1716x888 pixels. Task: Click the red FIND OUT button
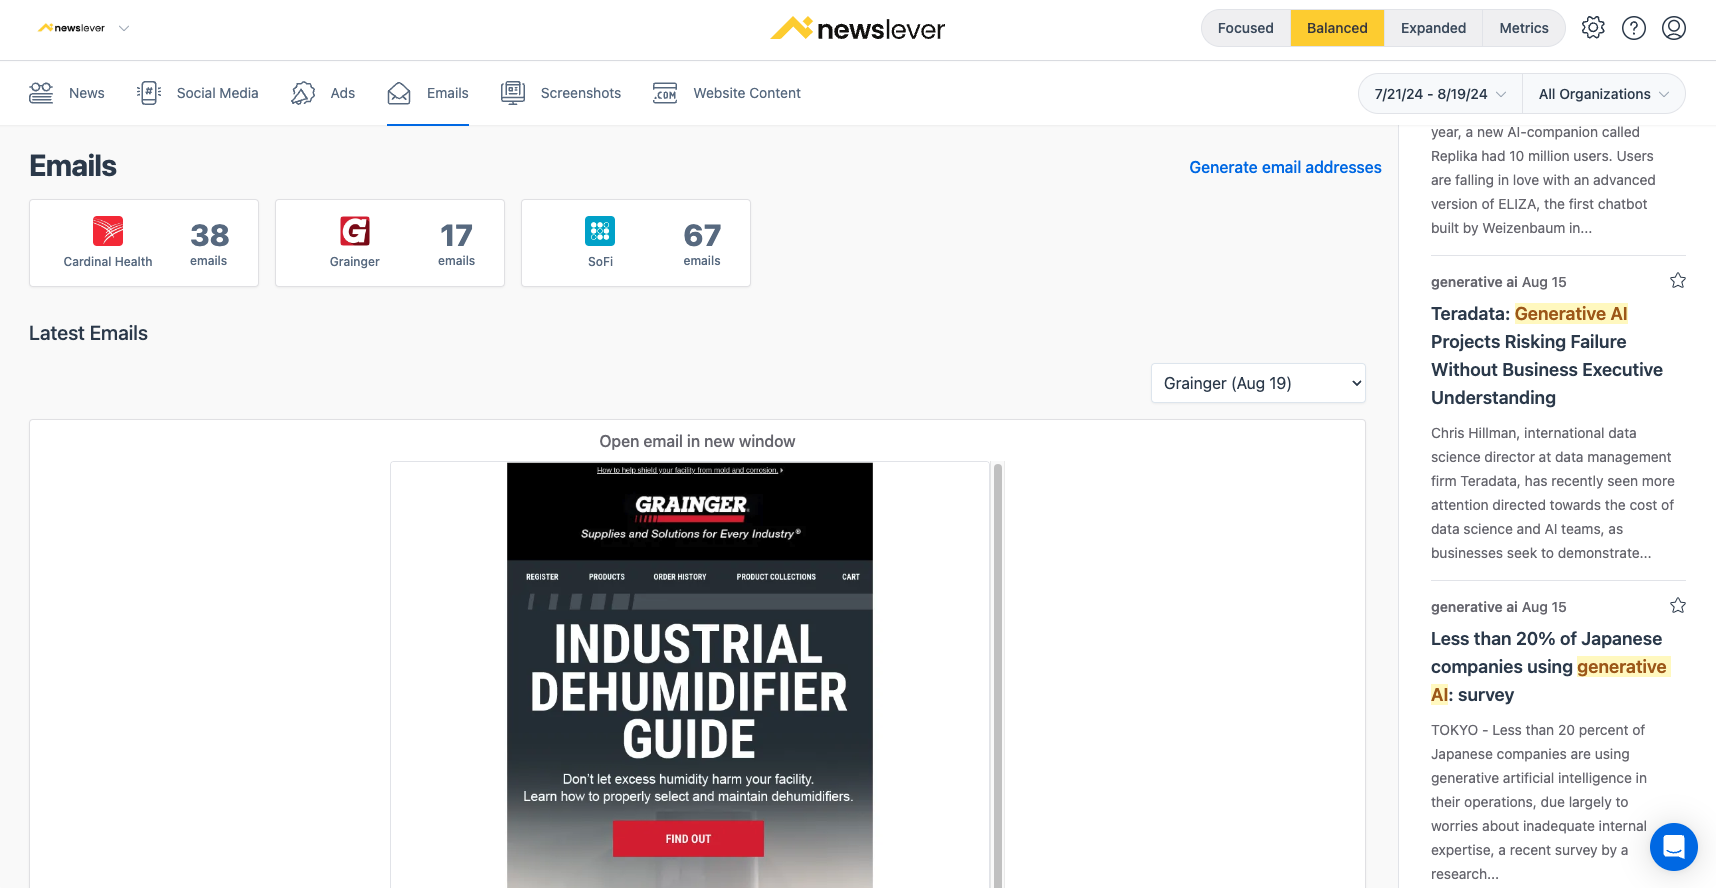pos(688,839)
